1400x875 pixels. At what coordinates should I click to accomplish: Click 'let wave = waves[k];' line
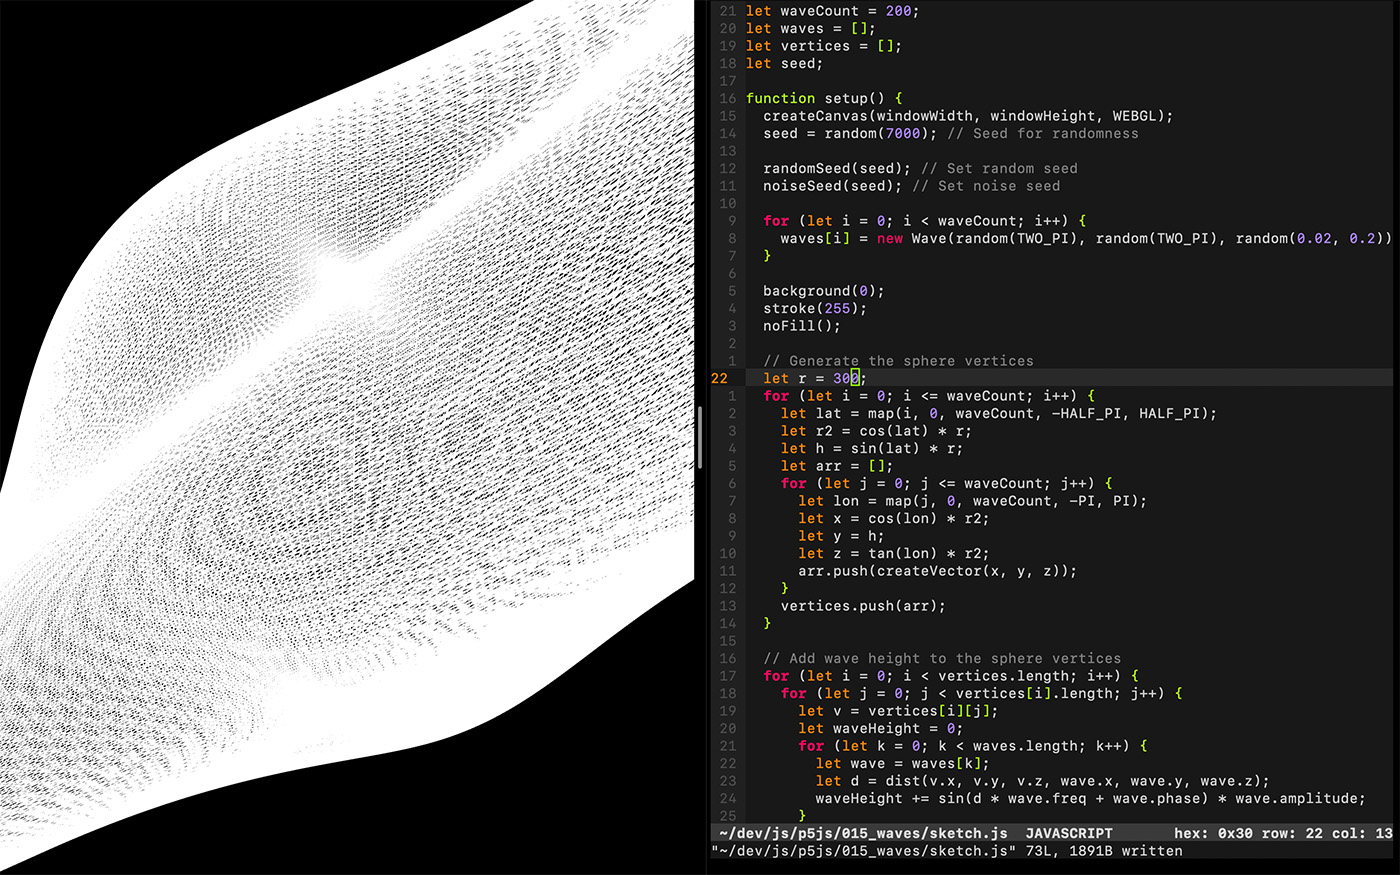(903, 763)
